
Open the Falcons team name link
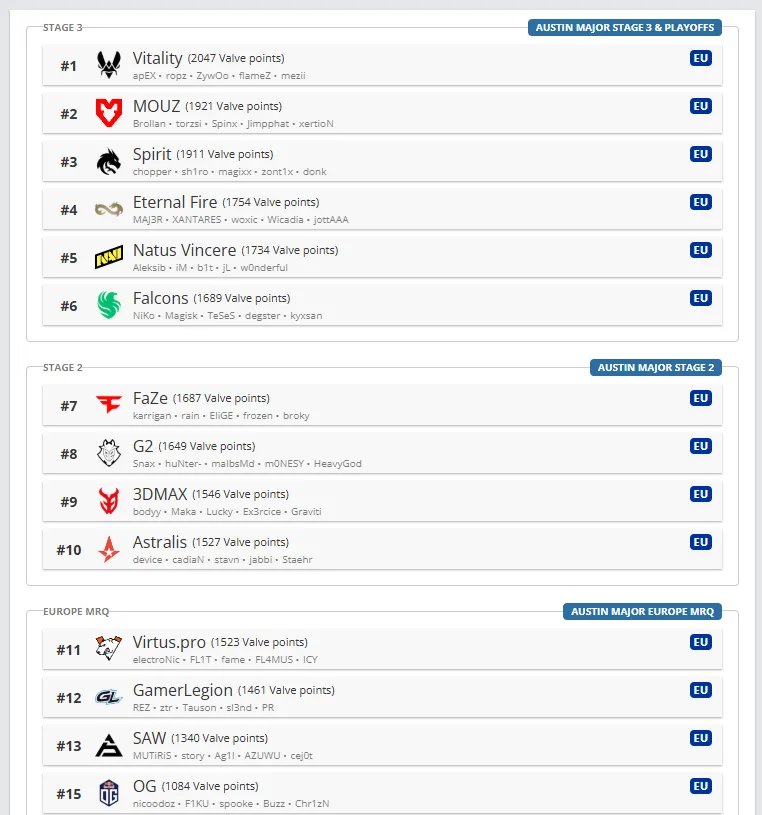(161, 298)
